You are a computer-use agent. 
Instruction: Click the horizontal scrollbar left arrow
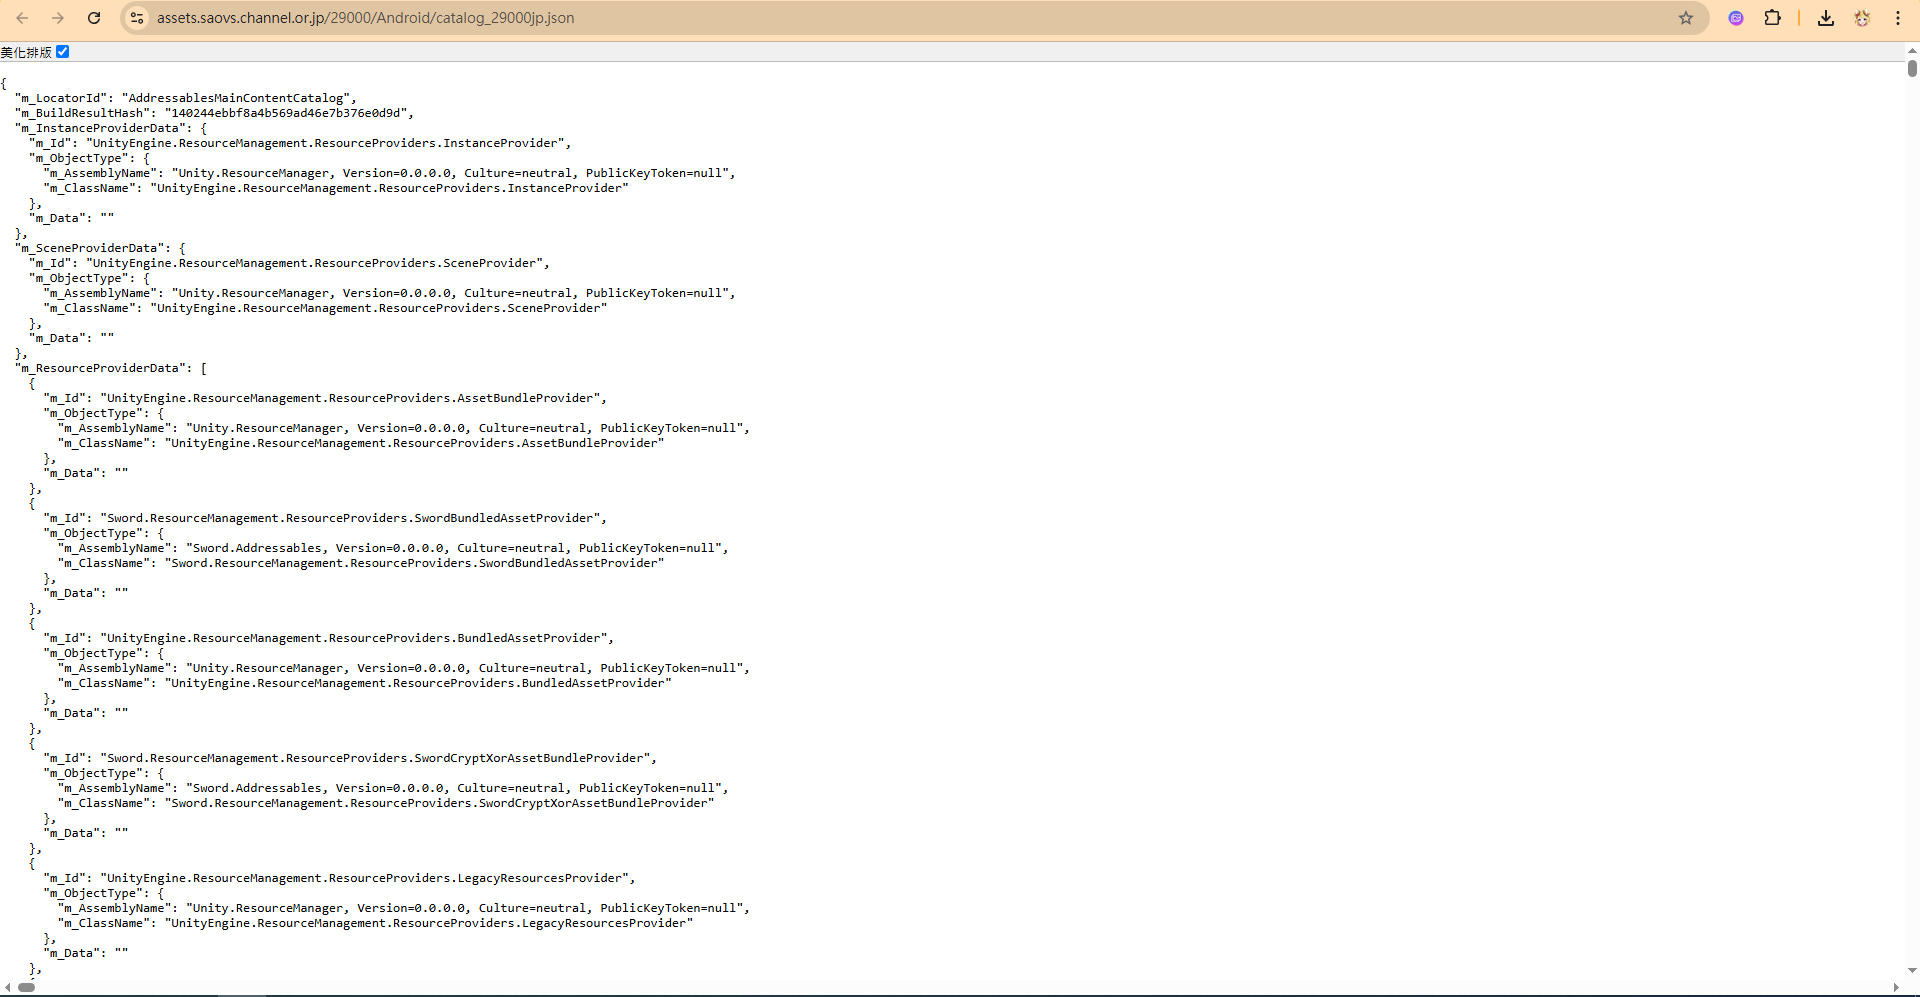point(8,987)
